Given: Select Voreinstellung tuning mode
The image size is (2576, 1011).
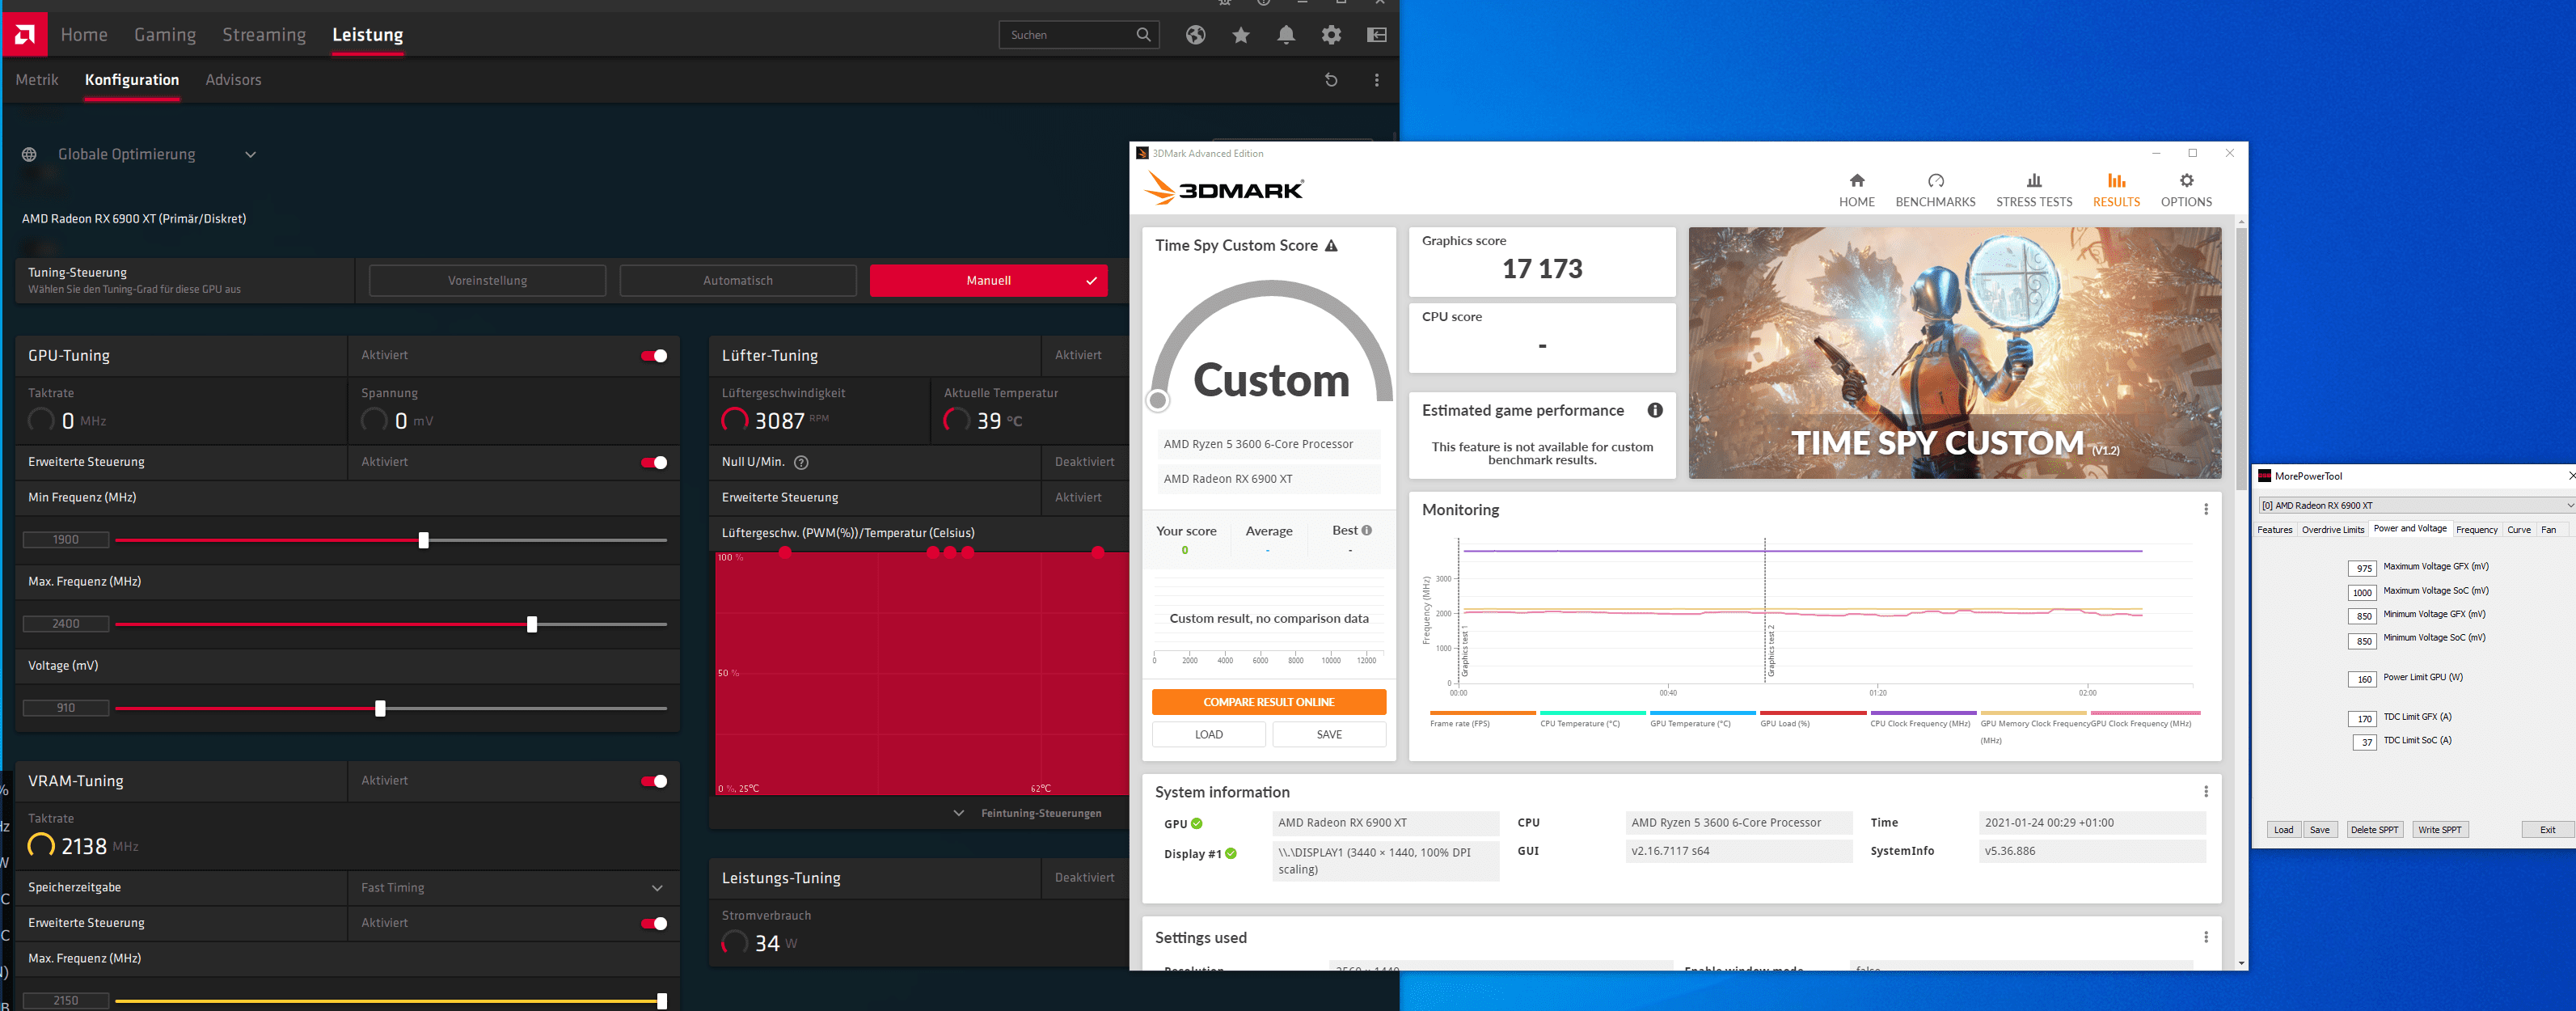Looking at the screenshot, I should [x=487, y=281].
